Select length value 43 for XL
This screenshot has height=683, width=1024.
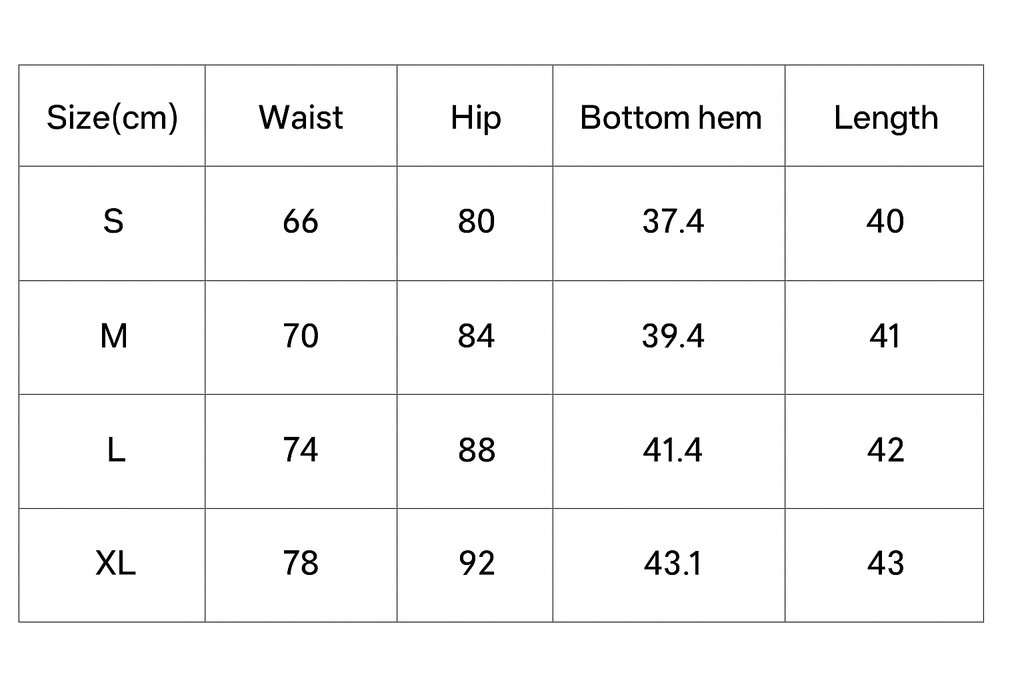click(x=885, y=564)
